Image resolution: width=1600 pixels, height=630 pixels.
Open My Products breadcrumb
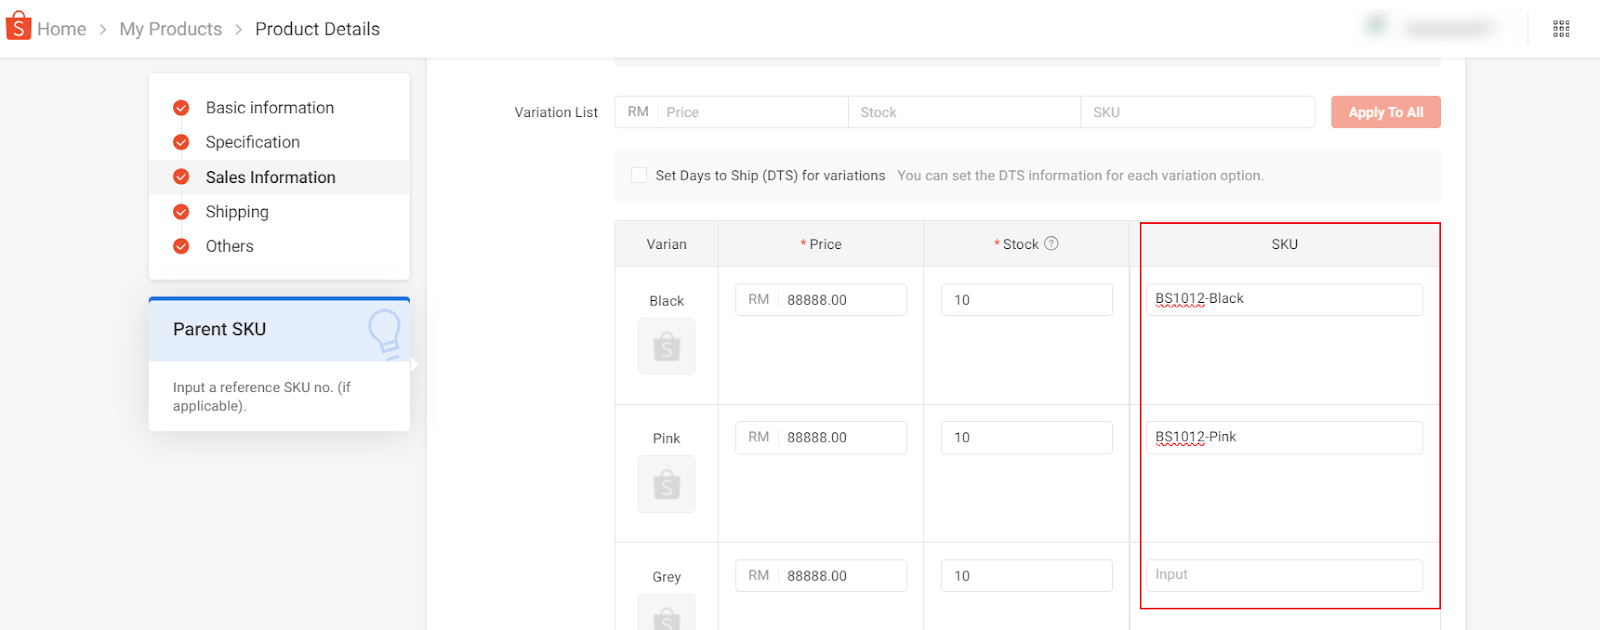click(170, 29)
